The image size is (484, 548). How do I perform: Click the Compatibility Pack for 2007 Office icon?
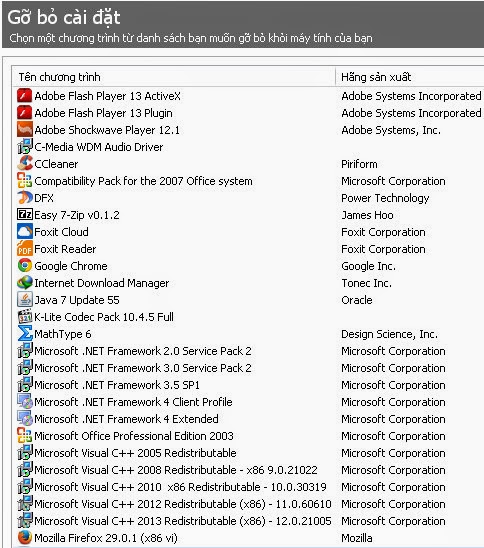tap(25, 181)
